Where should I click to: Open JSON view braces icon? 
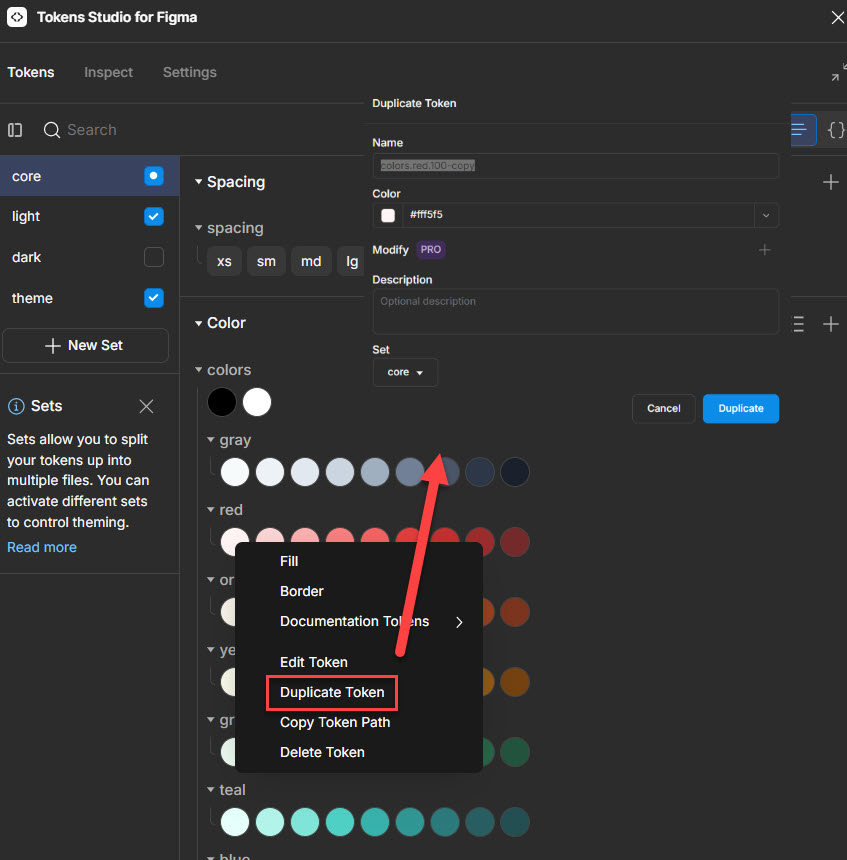(x=835, y=130)
